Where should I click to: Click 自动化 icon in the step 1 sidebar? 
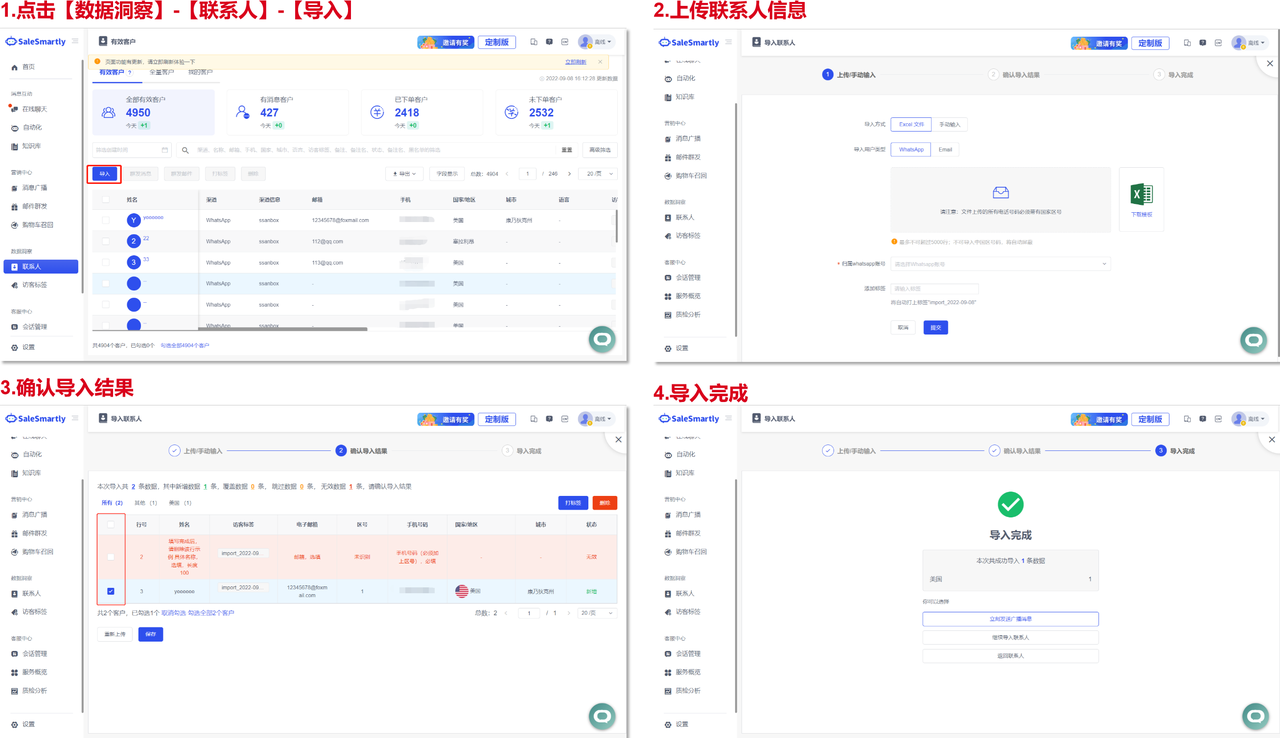pos(14,128)
